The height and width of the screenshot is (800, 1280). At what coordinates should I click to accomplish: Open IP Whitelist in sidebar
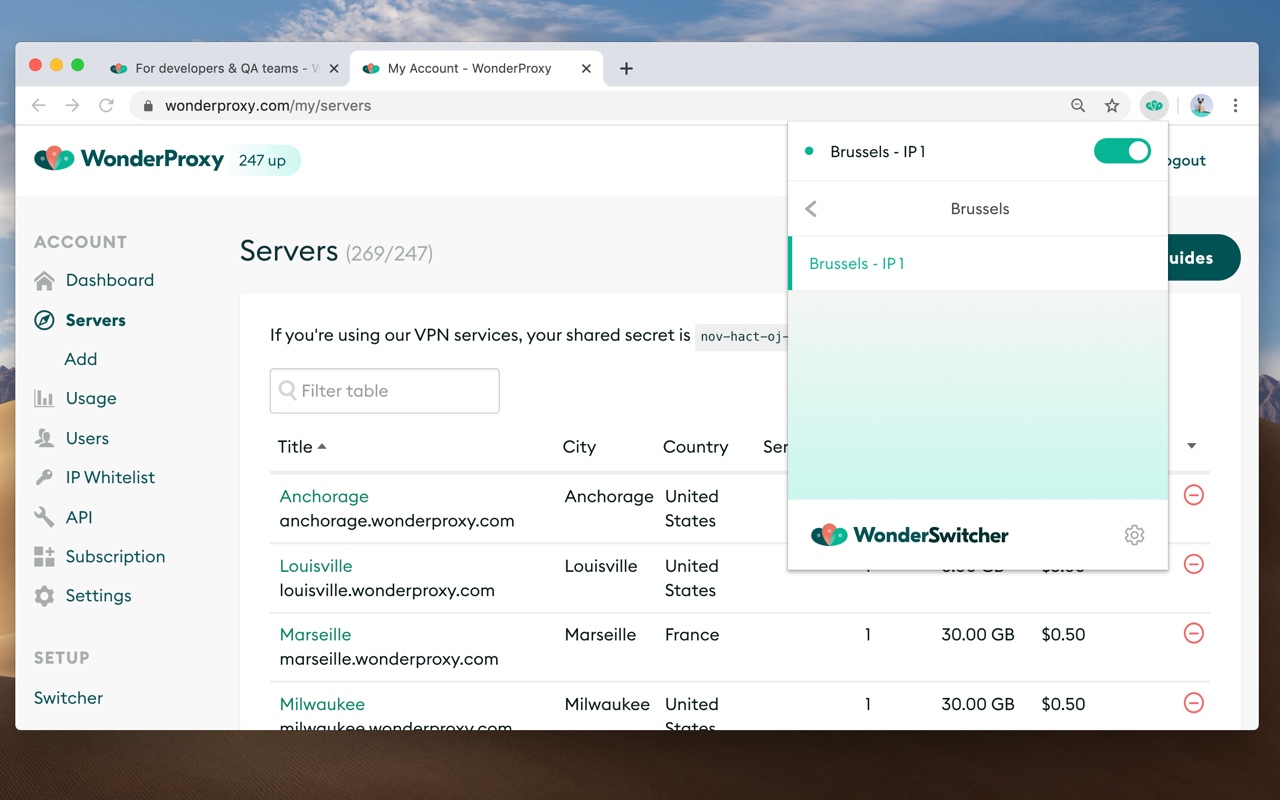pos(110,477)
